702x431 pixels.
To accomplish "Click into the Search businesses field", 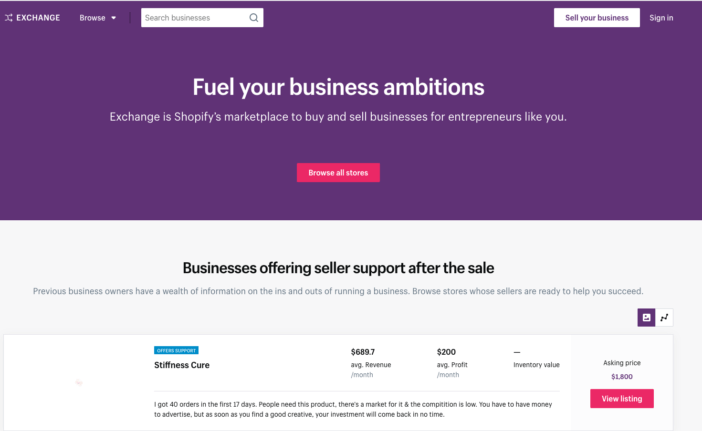I will click(x=202, y=18).
